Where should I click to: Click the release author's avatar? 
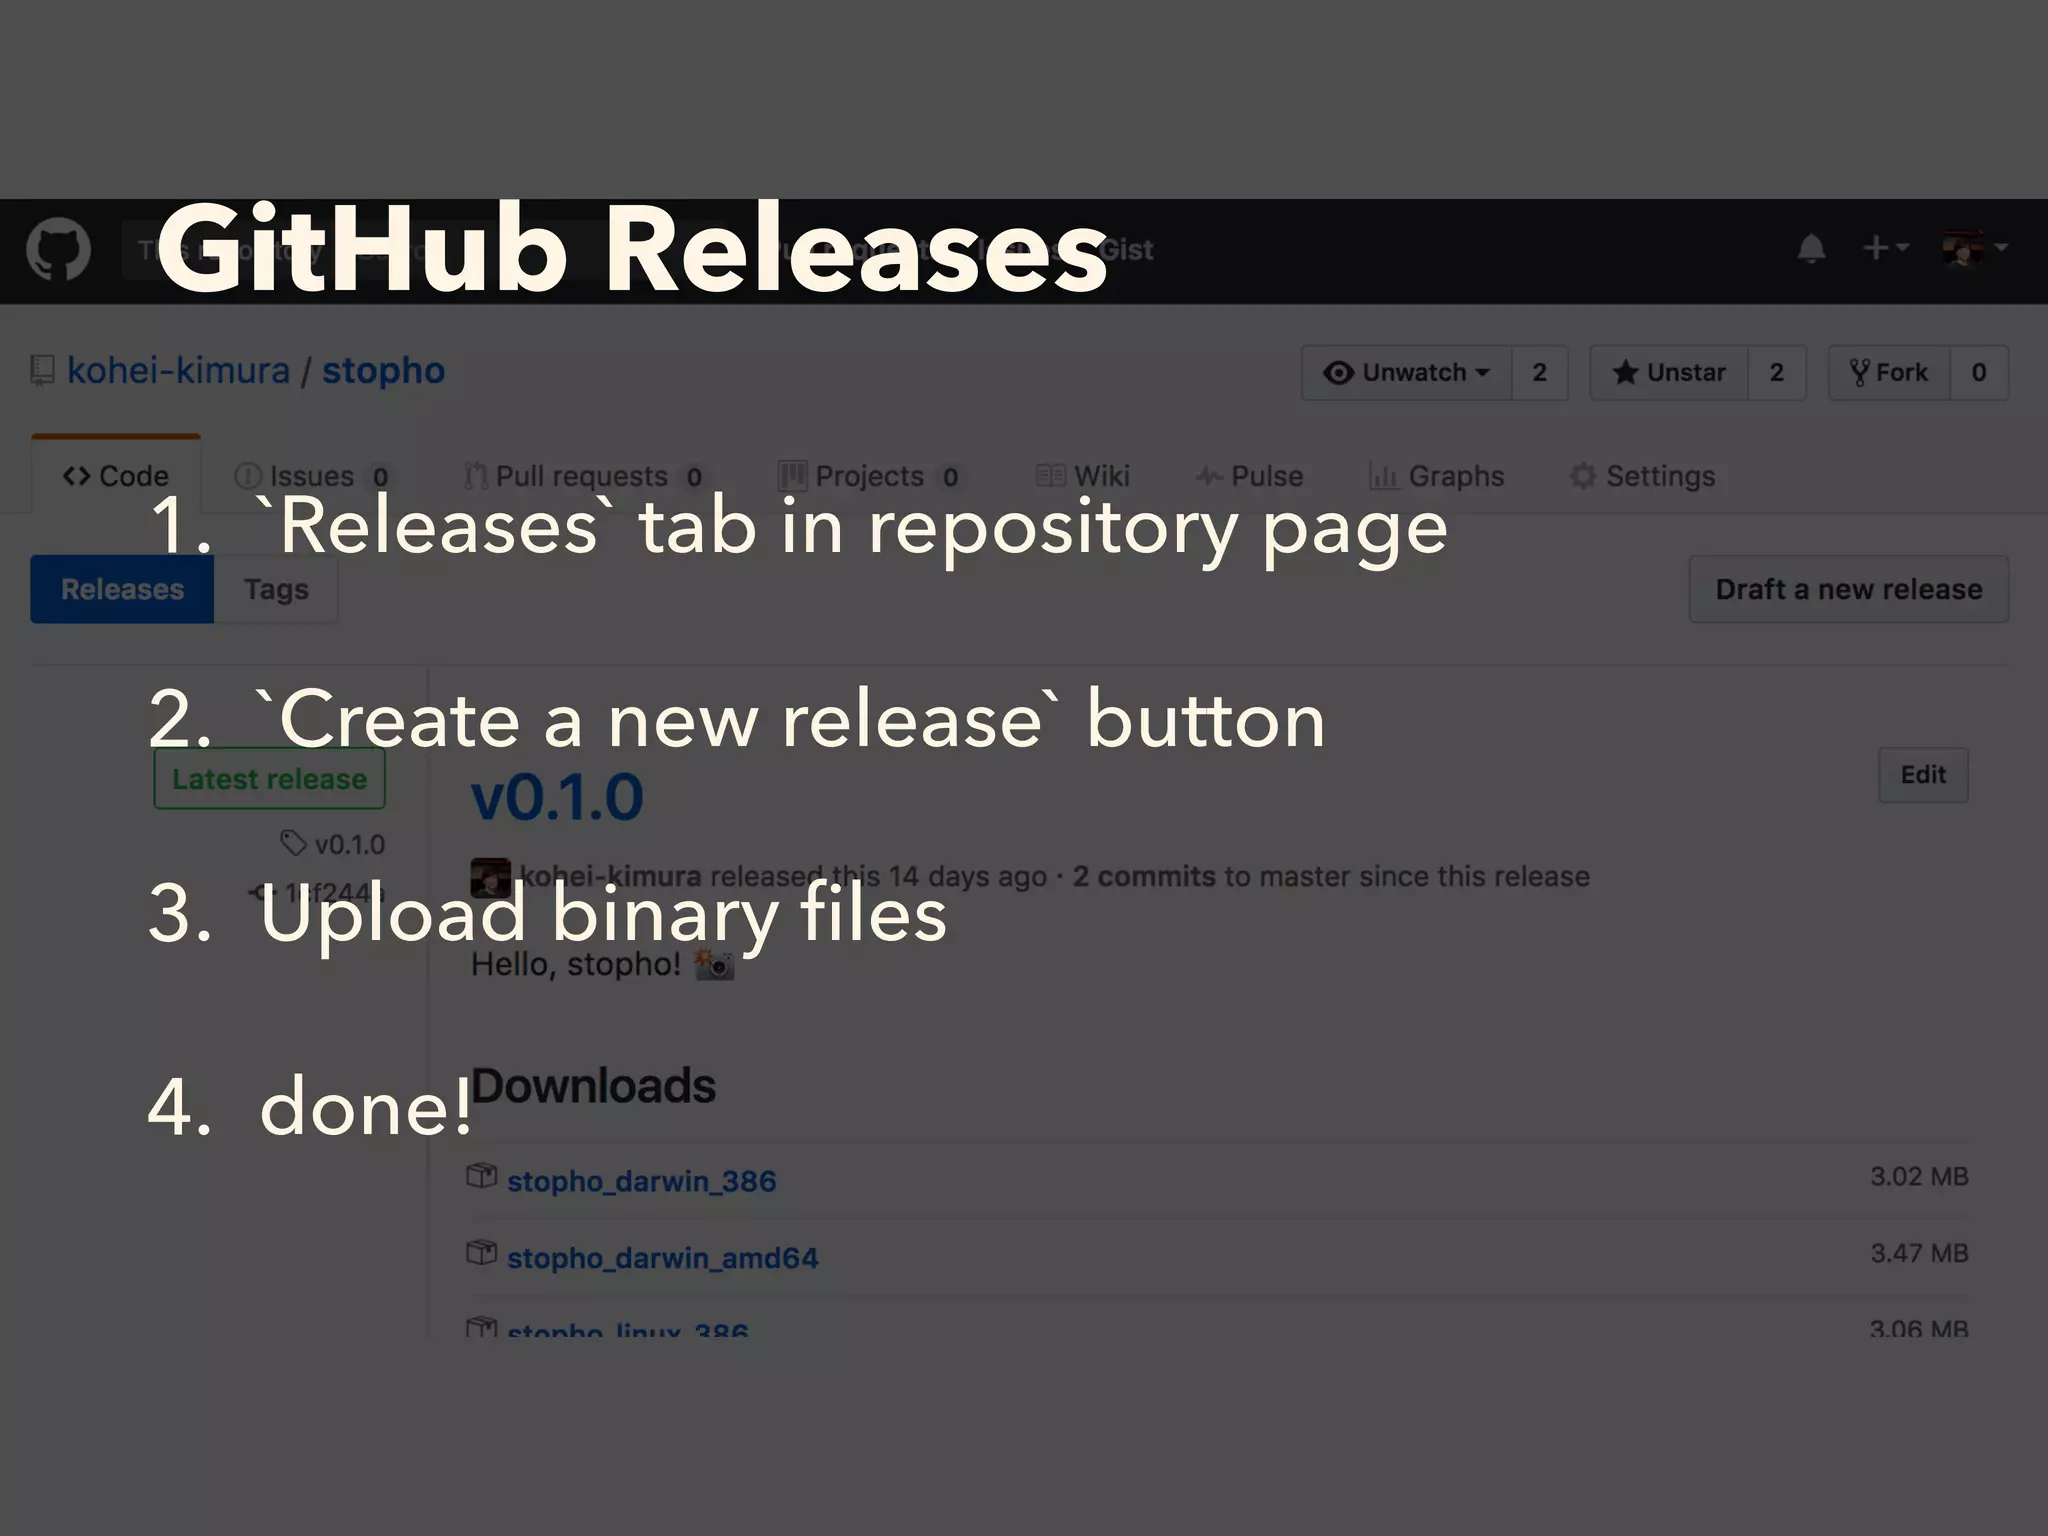(x=490, y=877)
